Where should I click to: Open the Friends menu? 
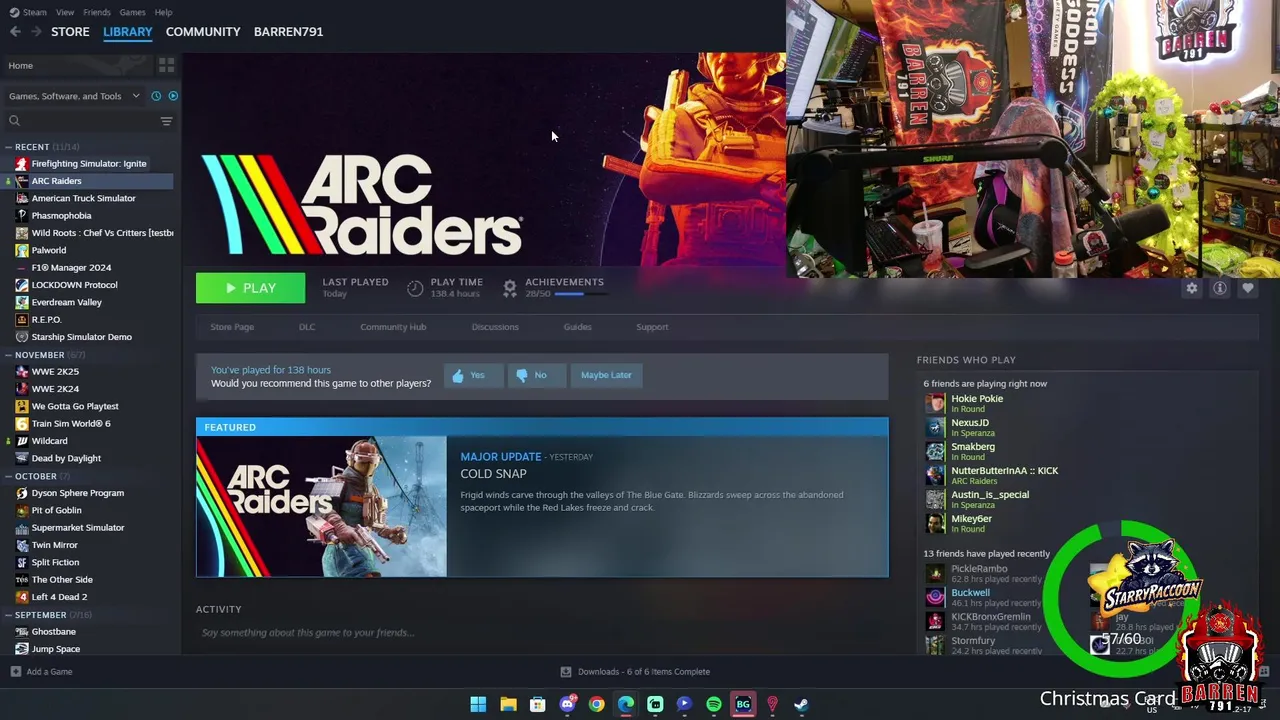click(97, 12)
